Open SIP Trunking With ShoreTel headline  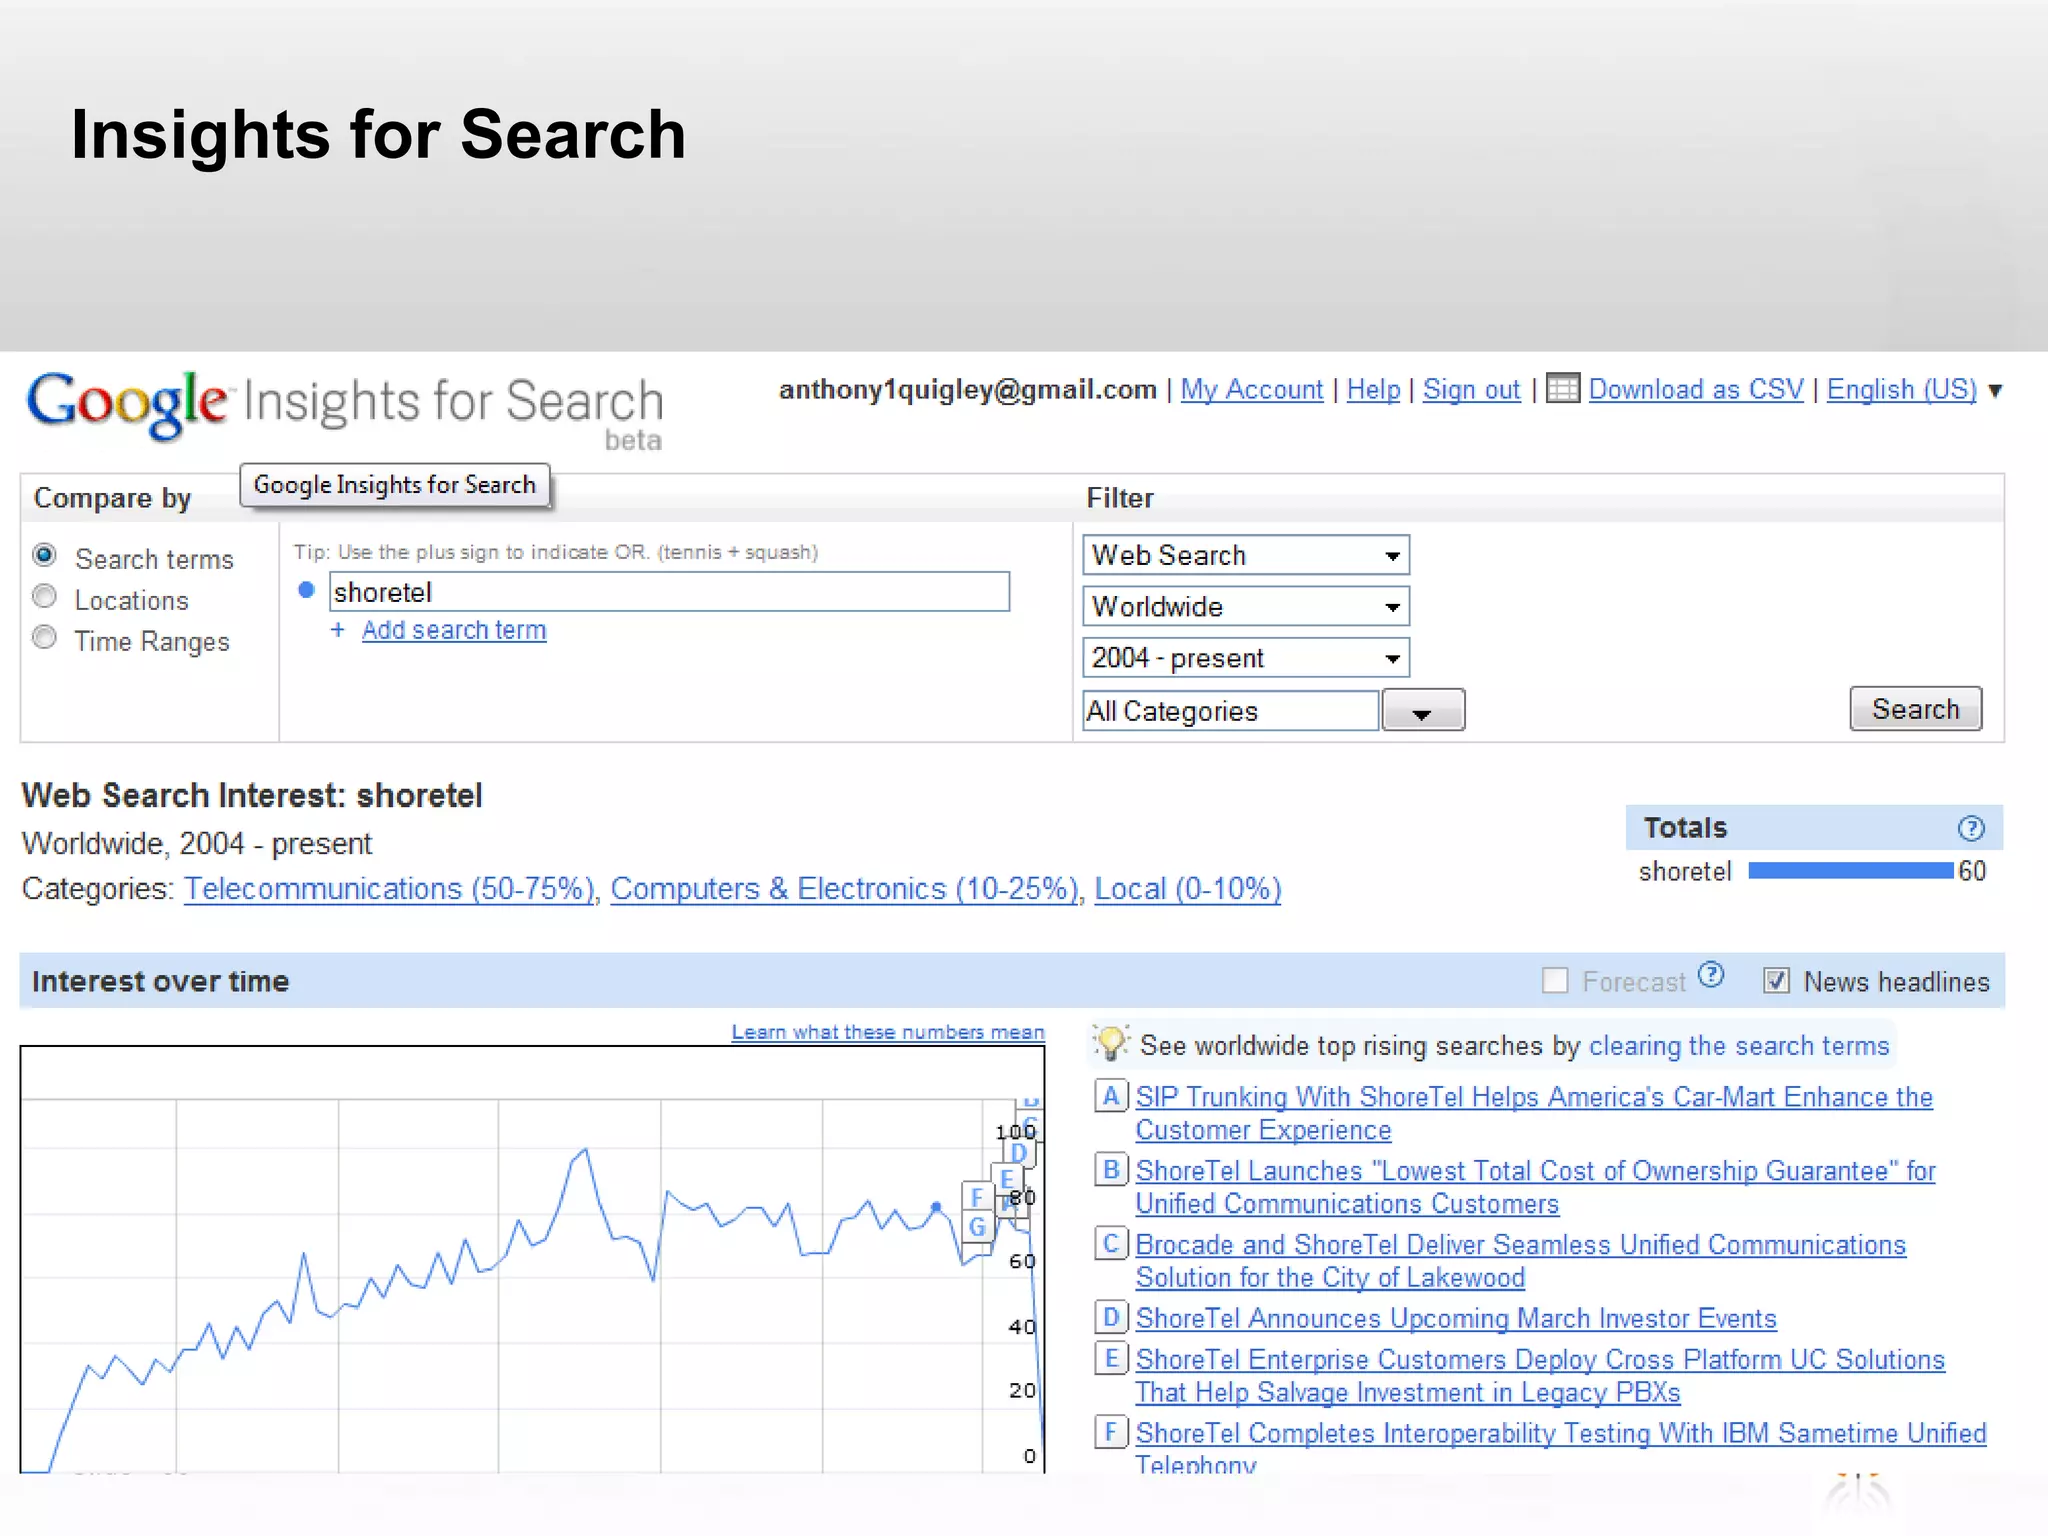tap(1534, 1113)
